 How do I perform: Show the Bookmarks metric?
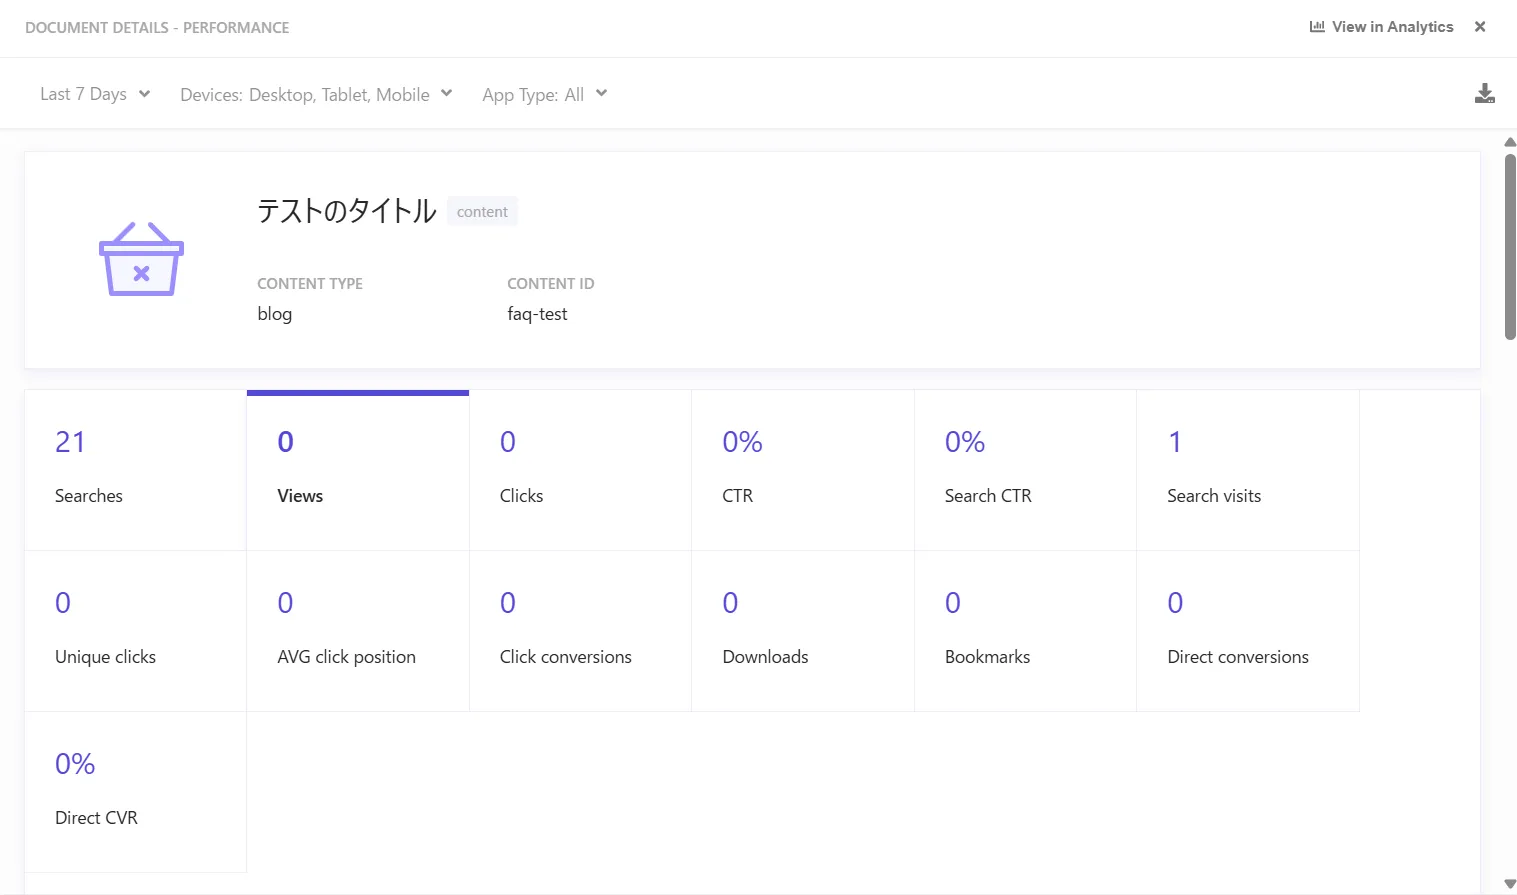point(1025,631)
